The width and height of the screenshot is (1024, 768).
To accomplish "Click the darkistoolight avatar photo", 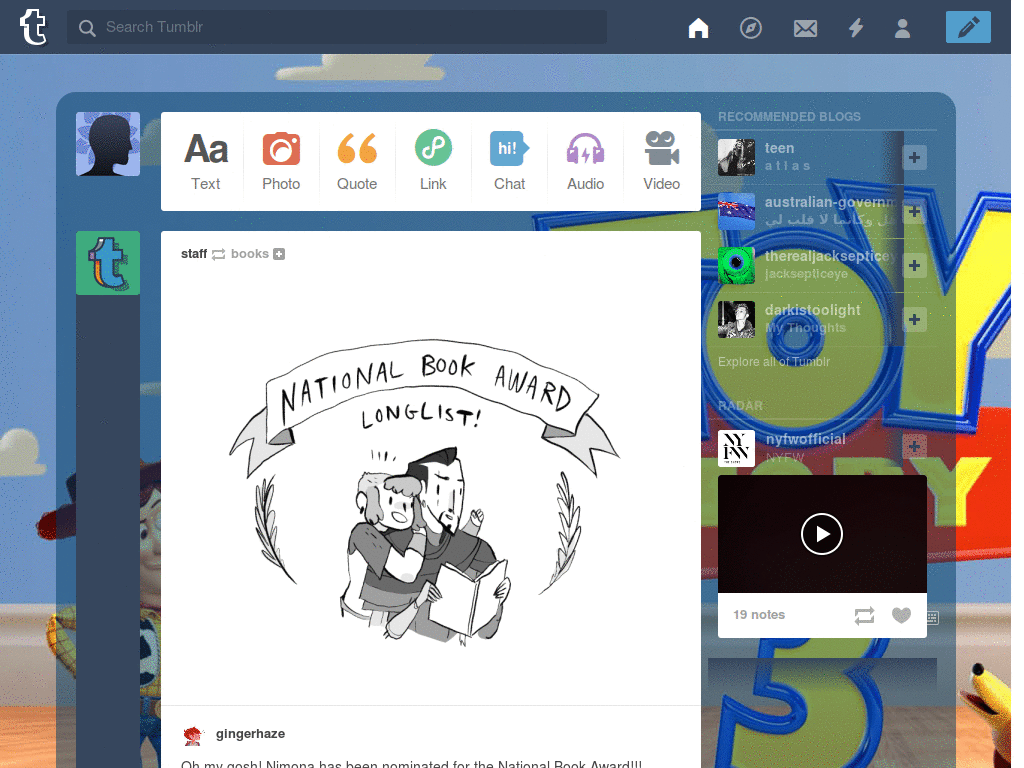I will (x=736, y=319).
